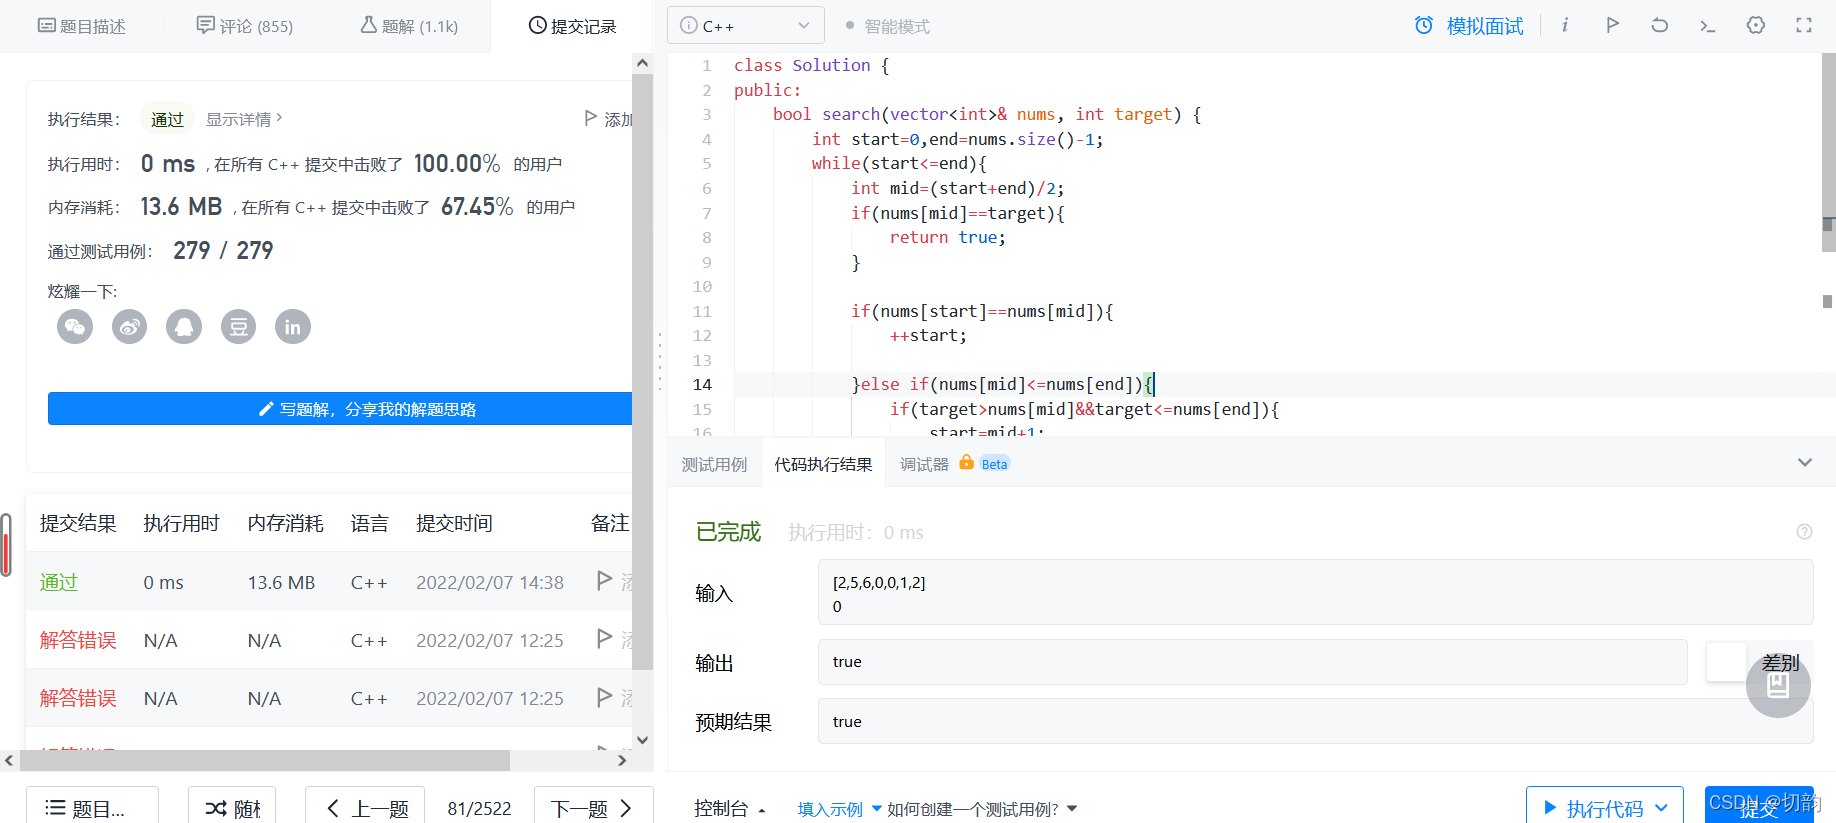Screen dimensions: 1836x823
Task: Select 提交记录 tab
Action: point(572,26)
